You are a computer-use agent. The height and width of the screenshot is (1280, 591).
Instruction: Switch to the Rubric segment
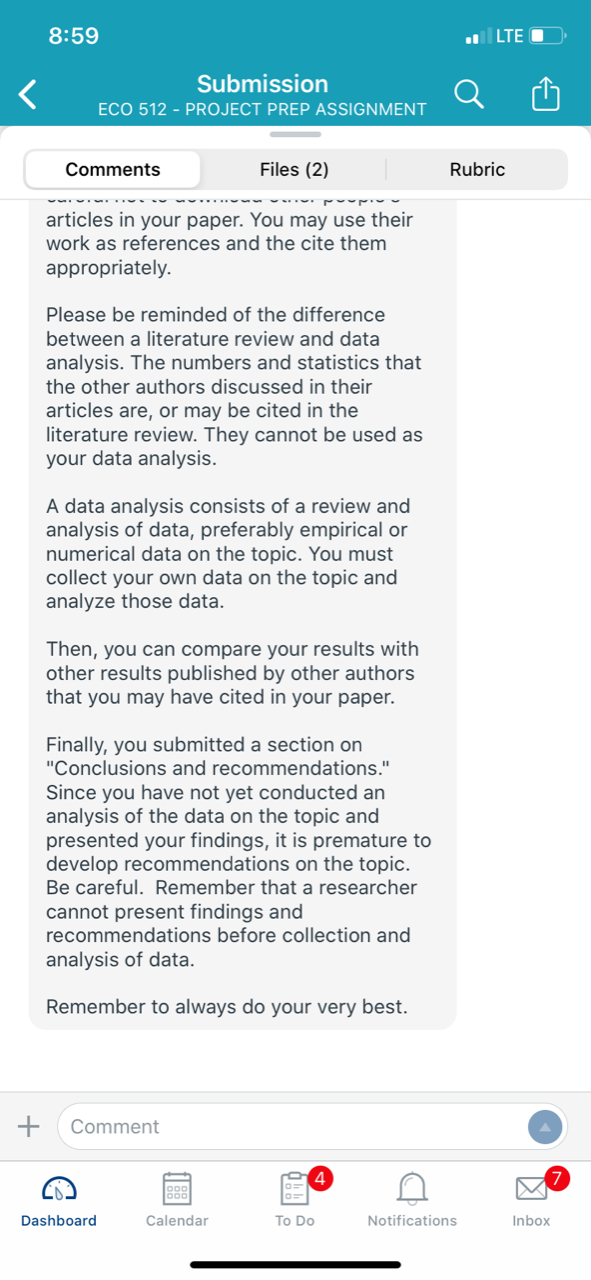(x=477, y=169)
